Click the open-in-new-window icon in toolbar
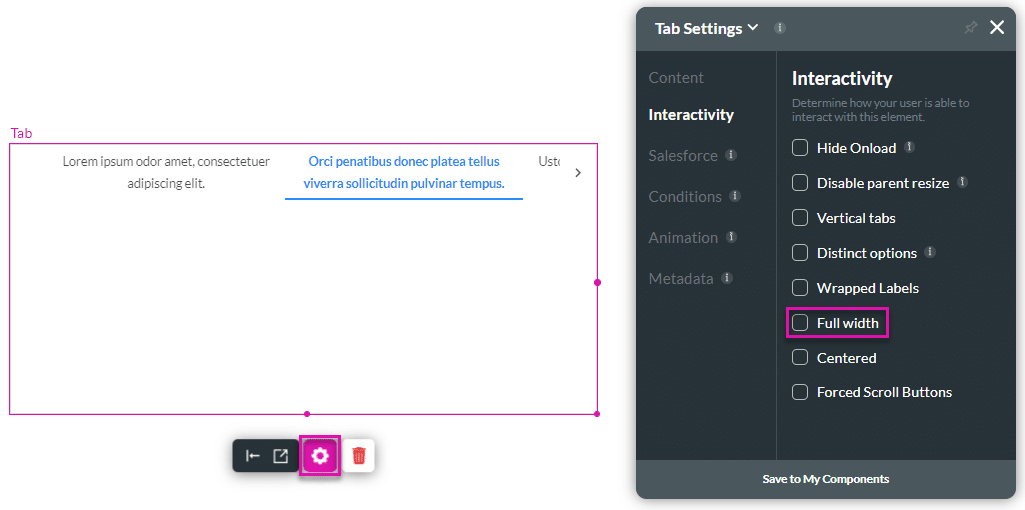 tap(281, 456)
